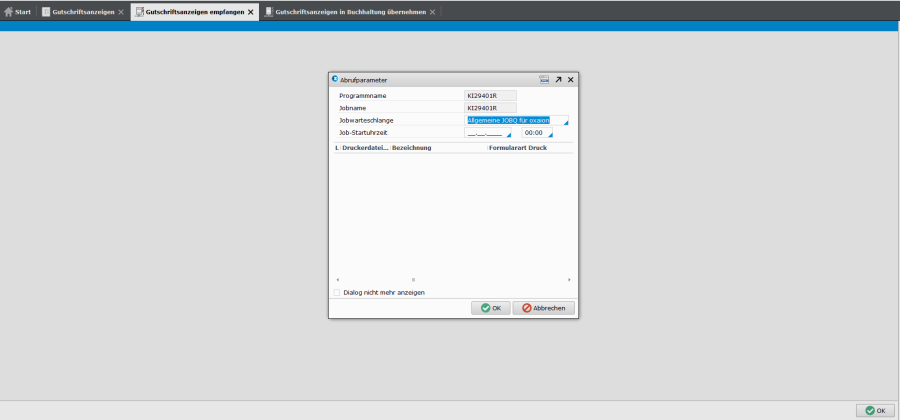
Task: Close the Abrufparameter dialog with X
Action: click(571, 79)
